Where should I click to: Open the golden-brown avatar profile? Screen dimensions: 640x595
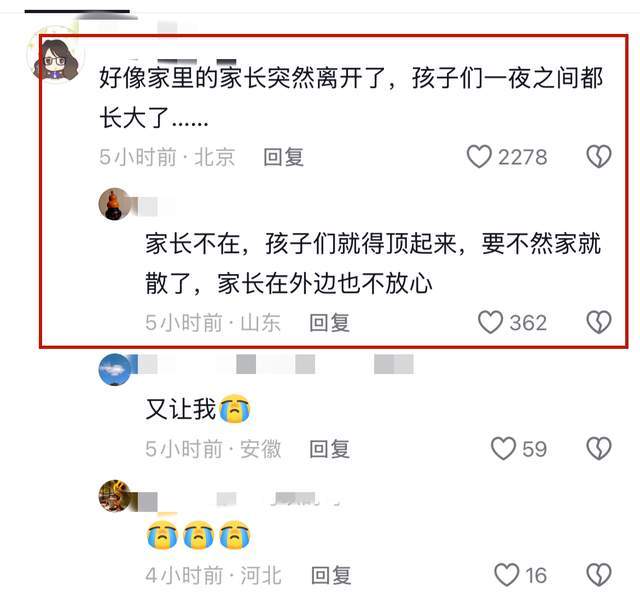(115, 496)
